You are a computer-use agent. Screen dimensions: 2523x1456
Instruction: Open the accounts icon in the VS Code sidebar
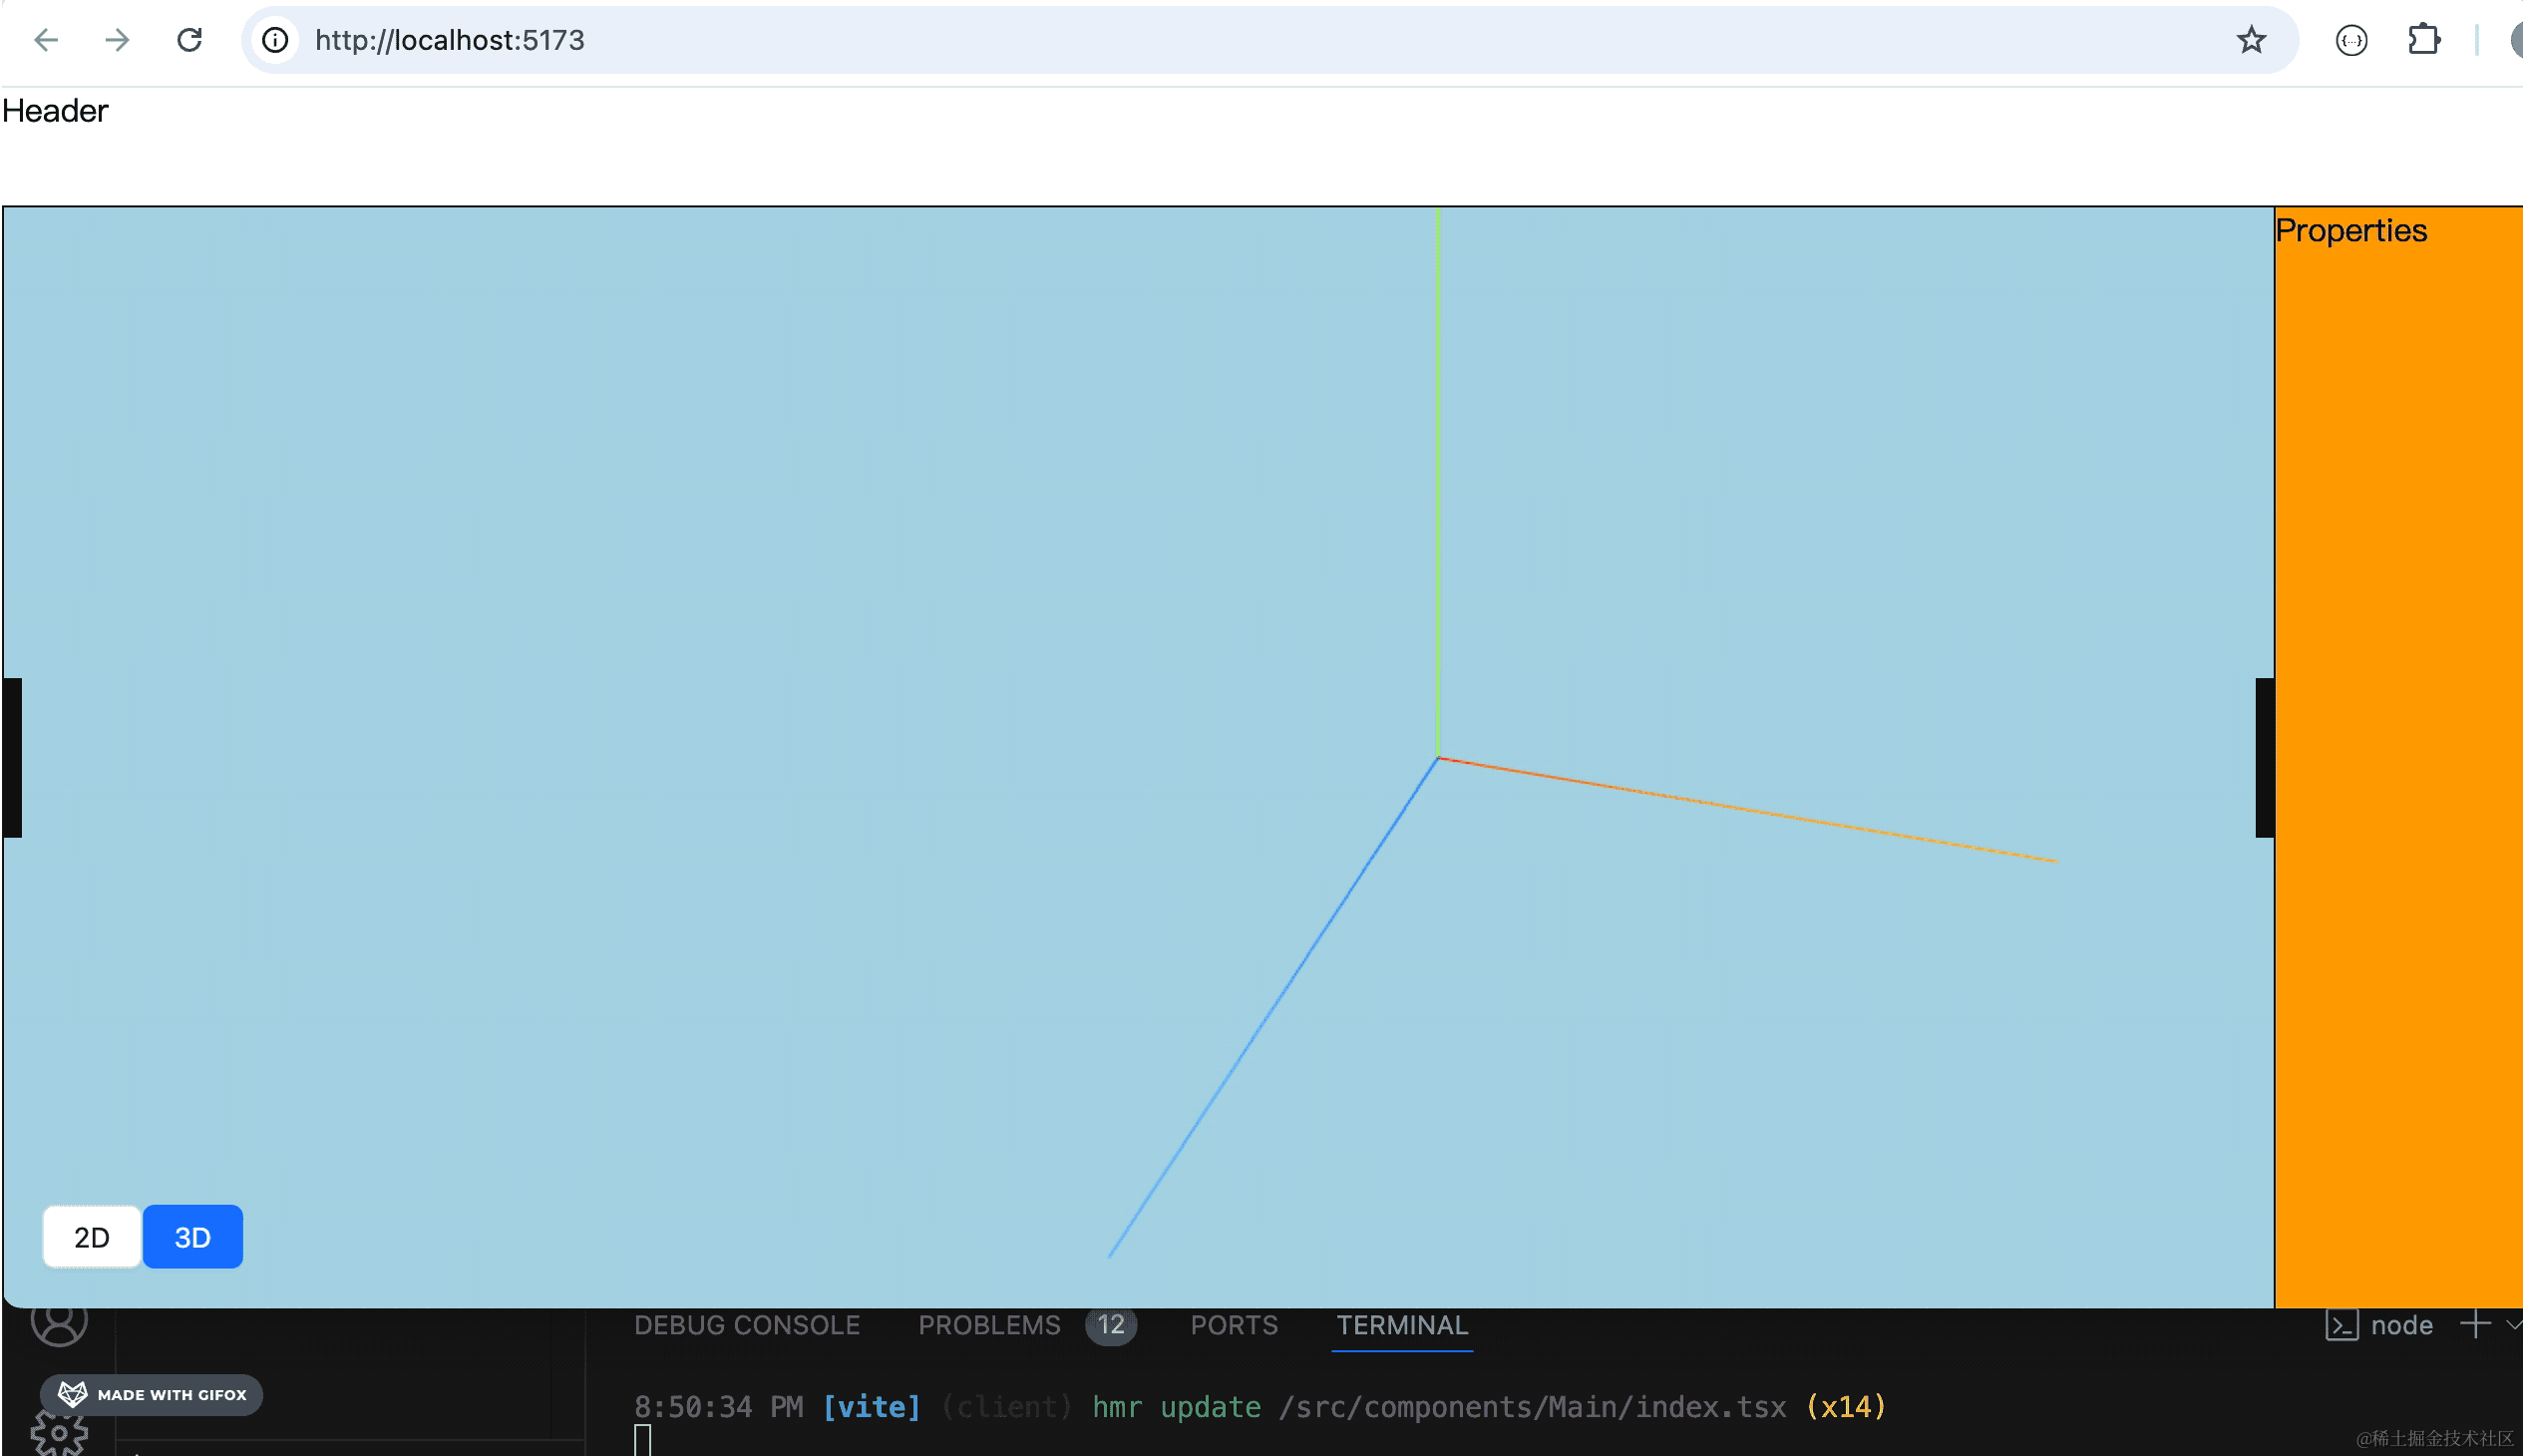(x=59, y=1322)
